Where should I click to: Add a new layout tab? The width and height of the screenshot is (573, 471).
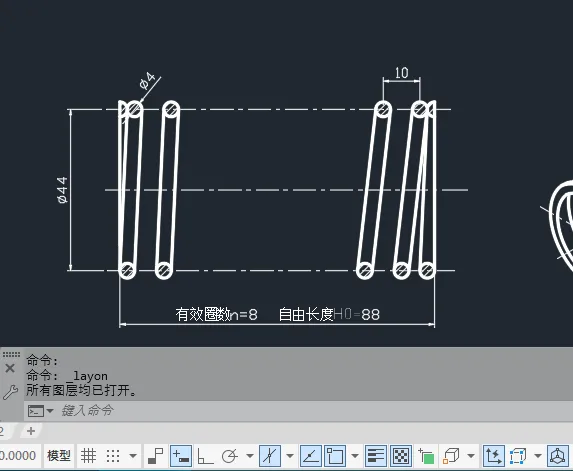click(x=31, y=431)
